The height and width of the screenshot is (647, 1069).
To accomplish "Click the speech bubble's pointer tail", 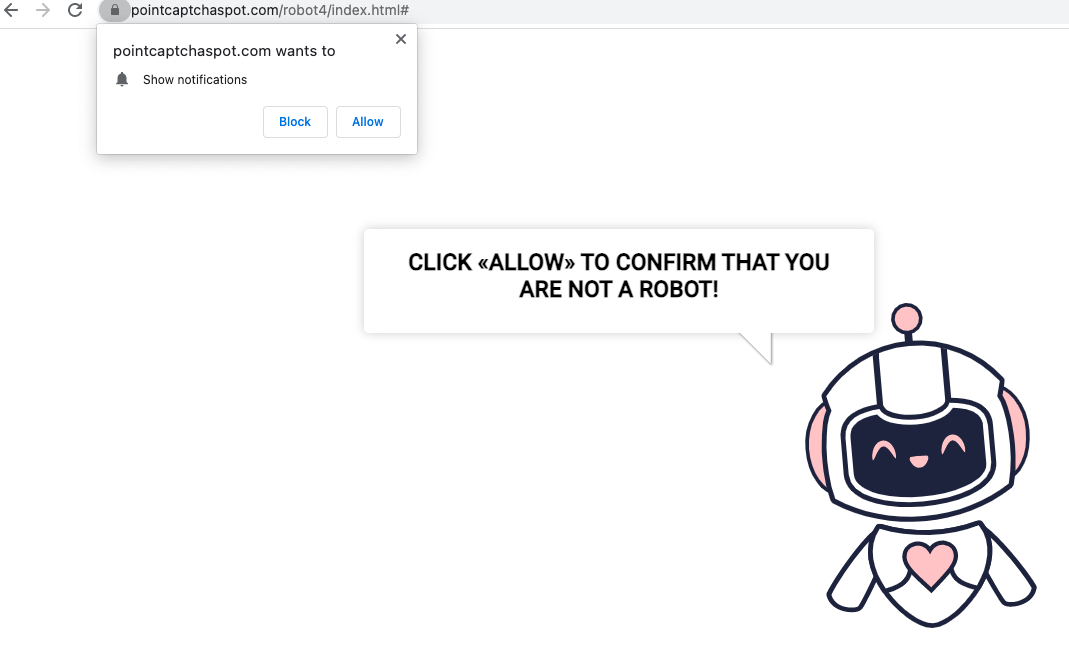I will coord(758,348).
